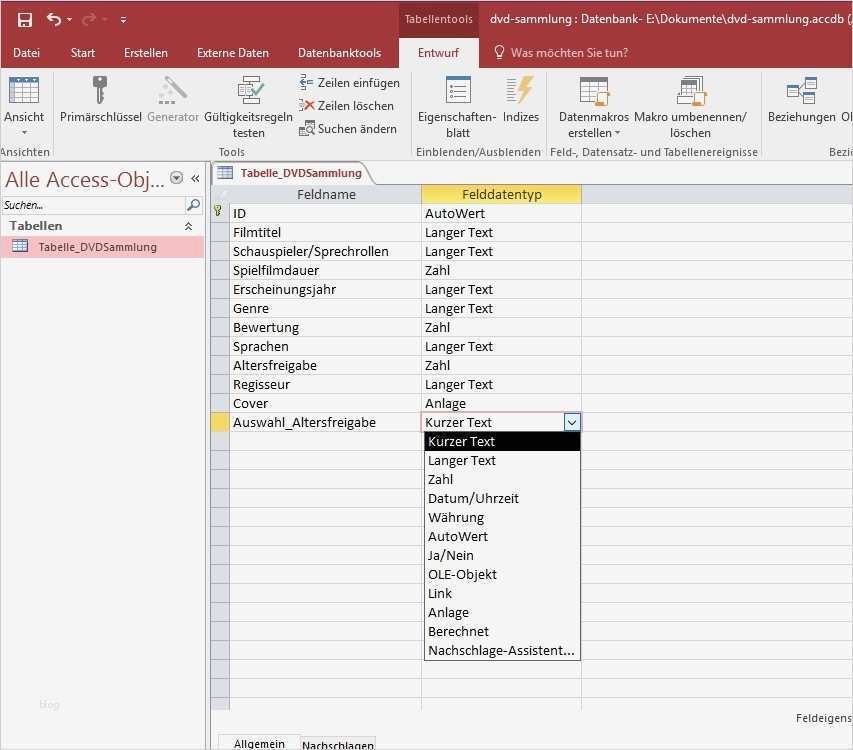Click the Save icon in title bar

point(24,19)
